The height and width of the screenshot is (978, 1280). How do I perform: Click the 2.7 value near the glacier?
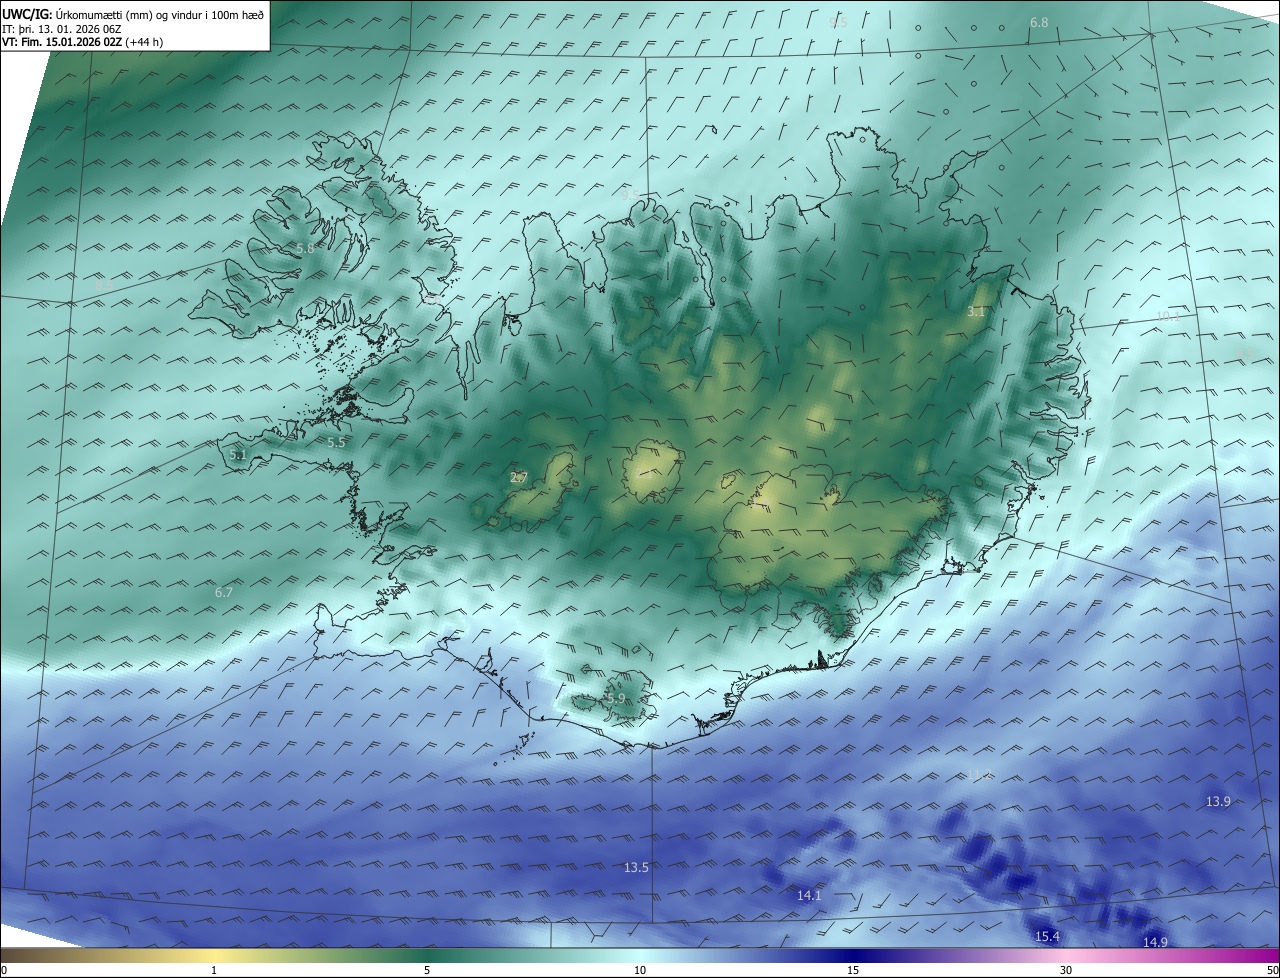[x=519, y=478]
